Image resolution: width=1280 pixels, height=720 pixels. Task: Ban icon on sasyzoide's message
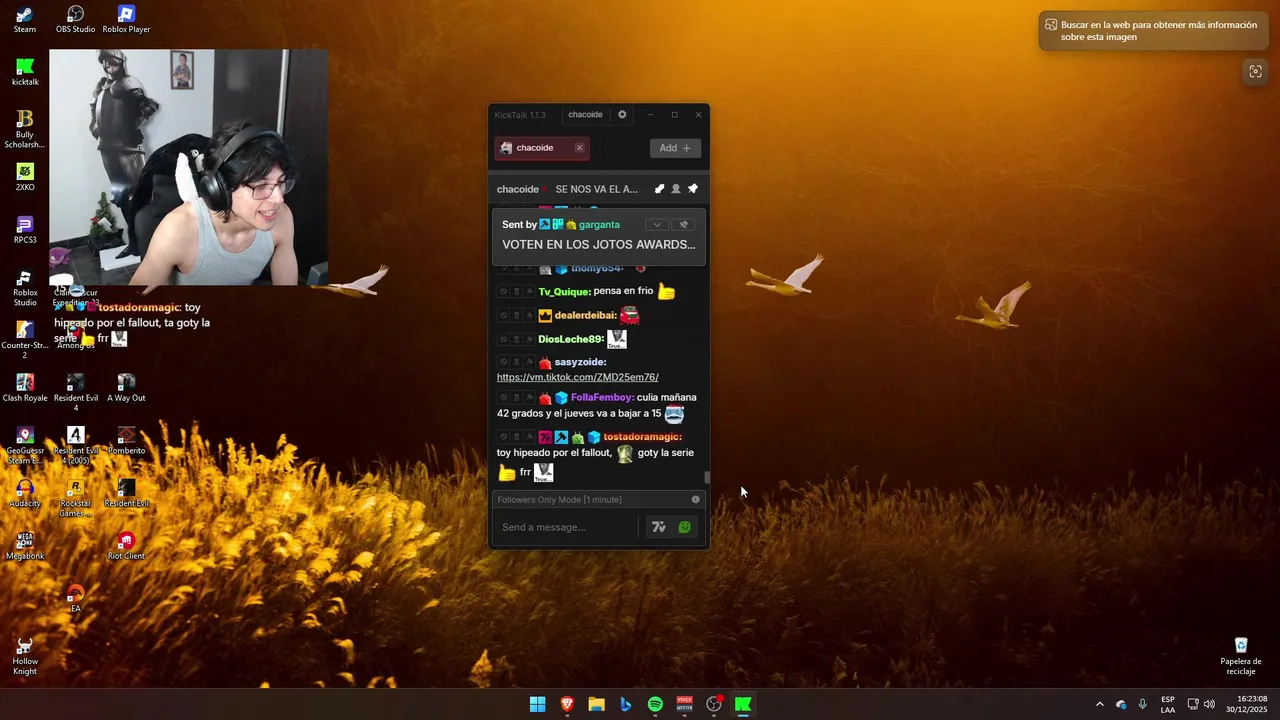tap(503, 362)
